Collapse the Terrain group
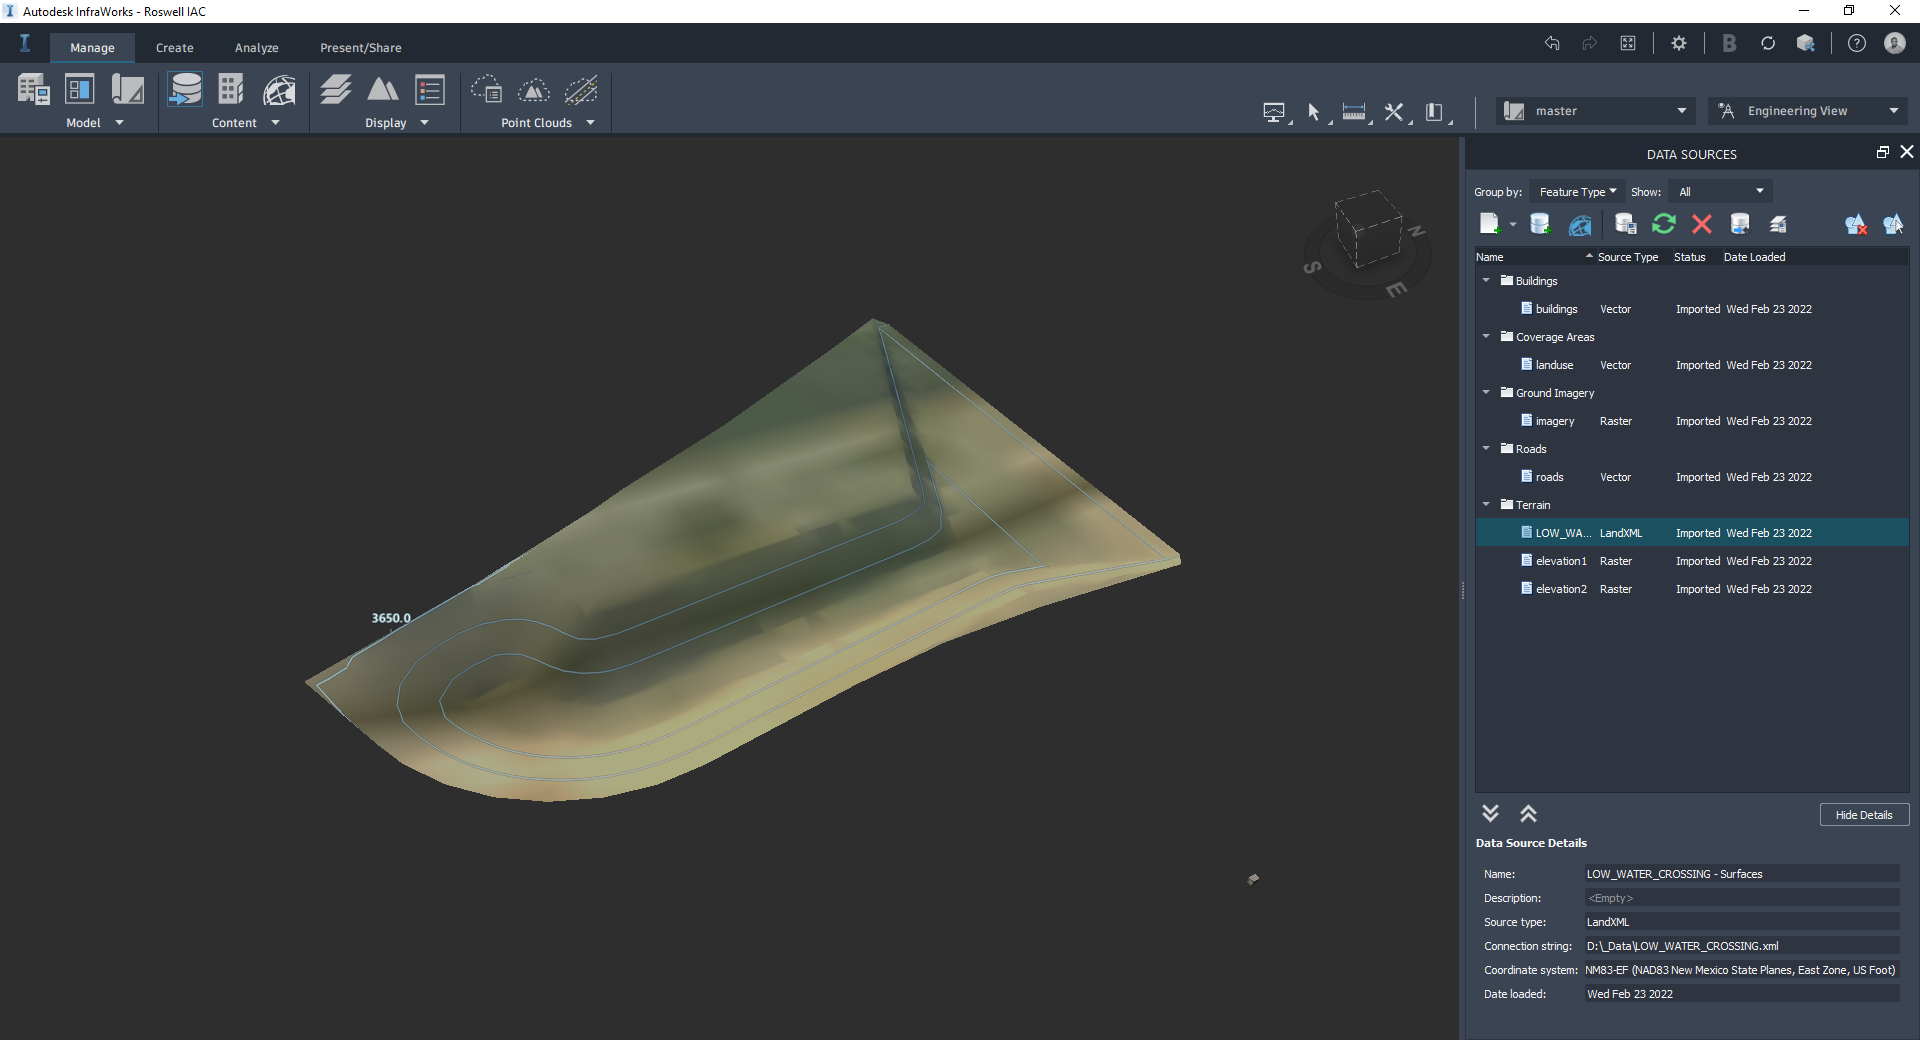The height and width of the screenshot is (1040, 1920). coord(1486,505)
